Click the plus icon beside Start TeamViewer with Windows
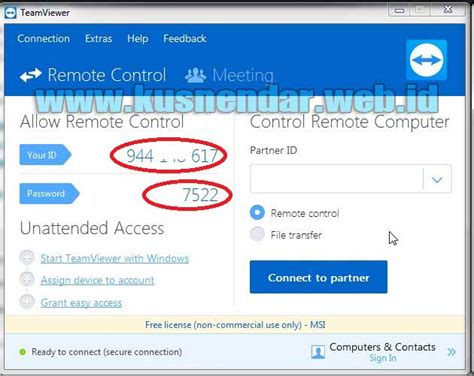This screenshot has width=474, height=376. click(27, 258)
